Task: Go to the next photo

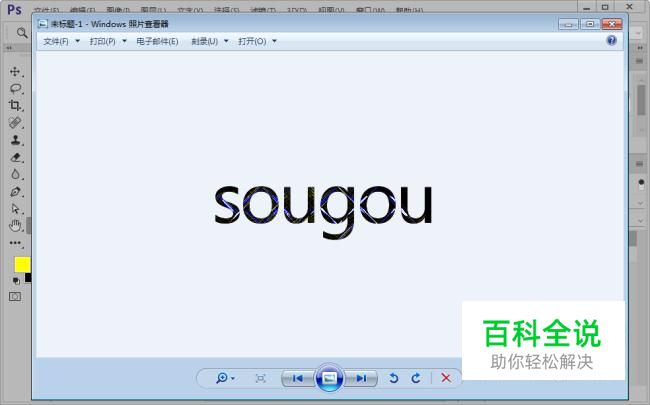Action: click(361, 378)
